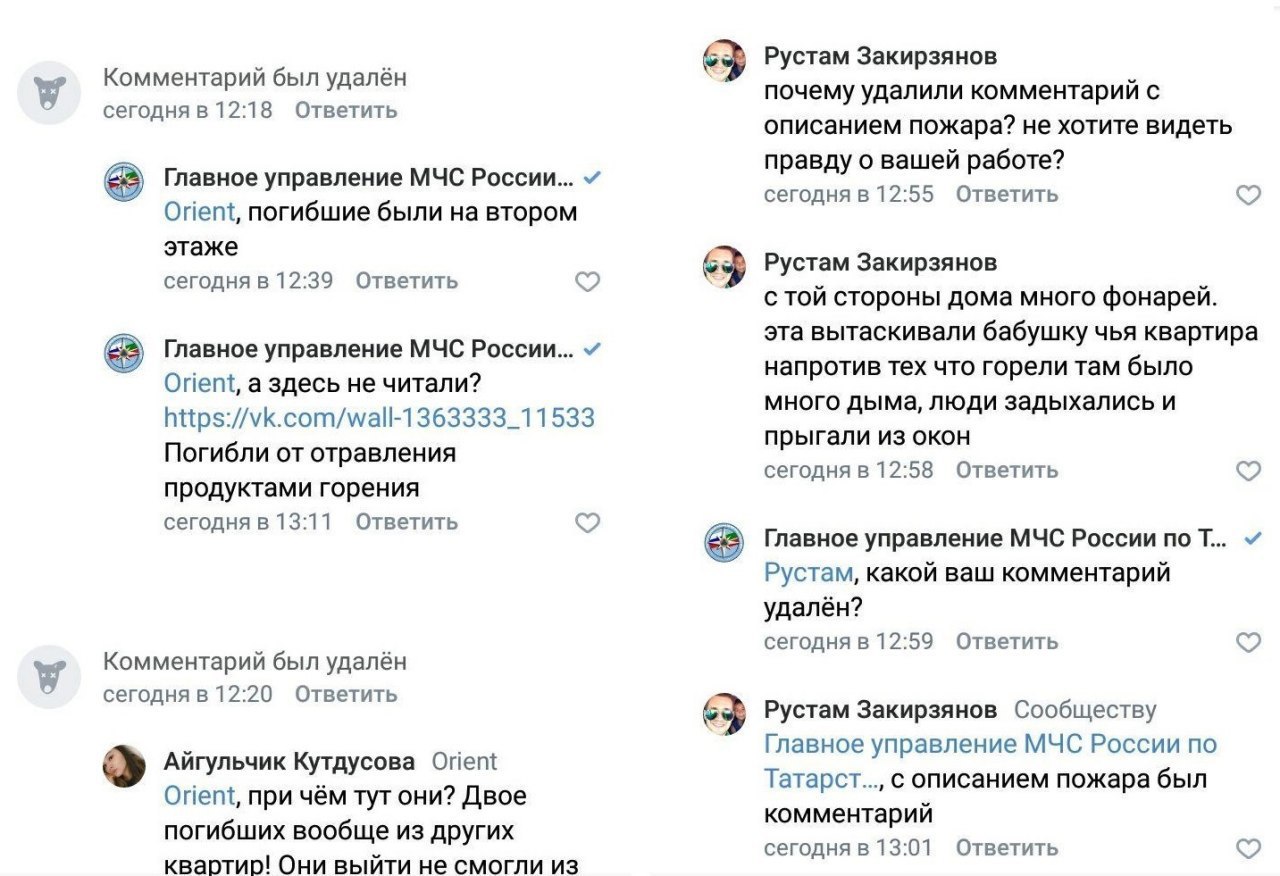
Task: Open deleted user avatar at 12:20 comment
Action: click(49, 677)
